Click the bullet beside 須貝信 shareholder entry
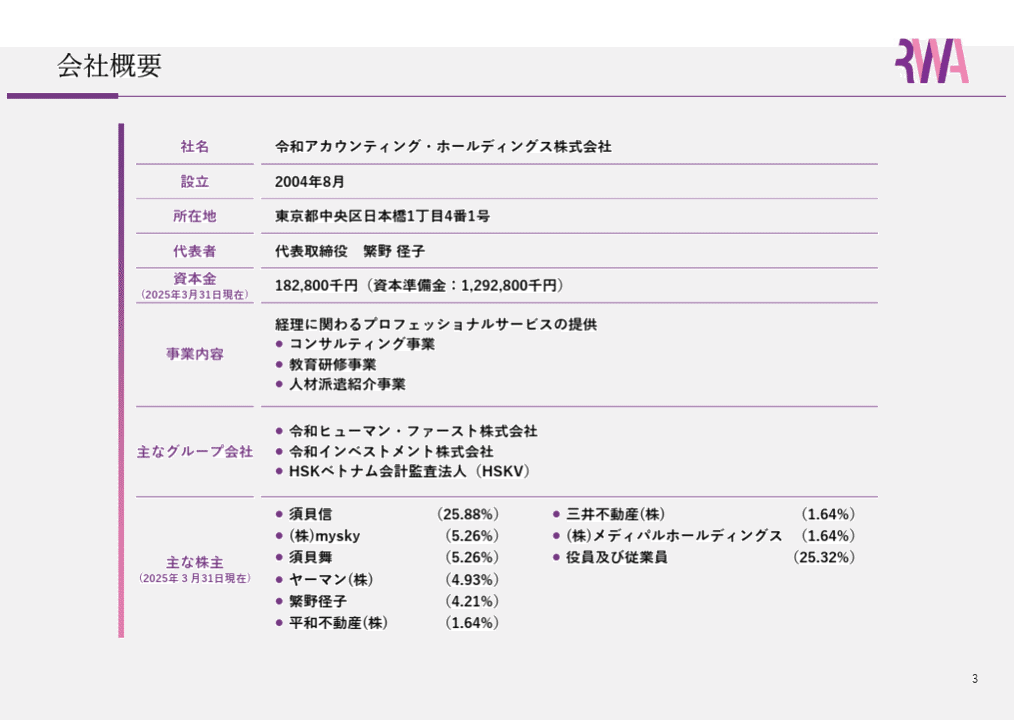The width and height of the screenshot is (1014, 720). coord(277,513)
